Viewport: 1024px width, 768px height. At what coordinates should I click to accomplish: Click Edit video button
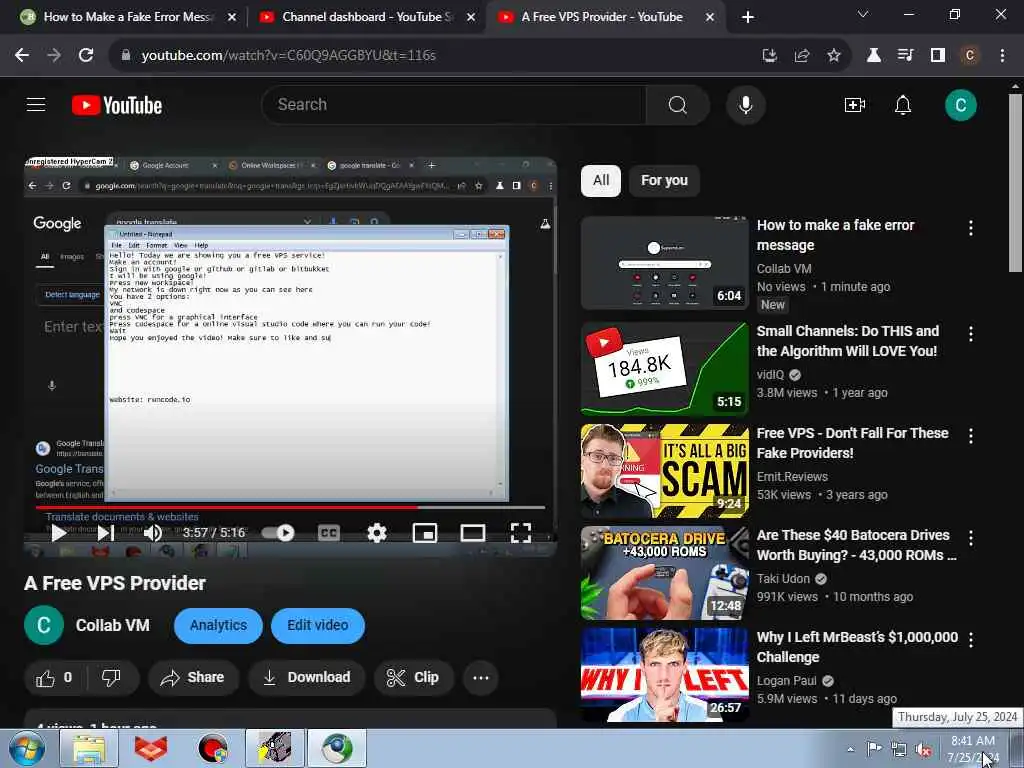(317, 626)
